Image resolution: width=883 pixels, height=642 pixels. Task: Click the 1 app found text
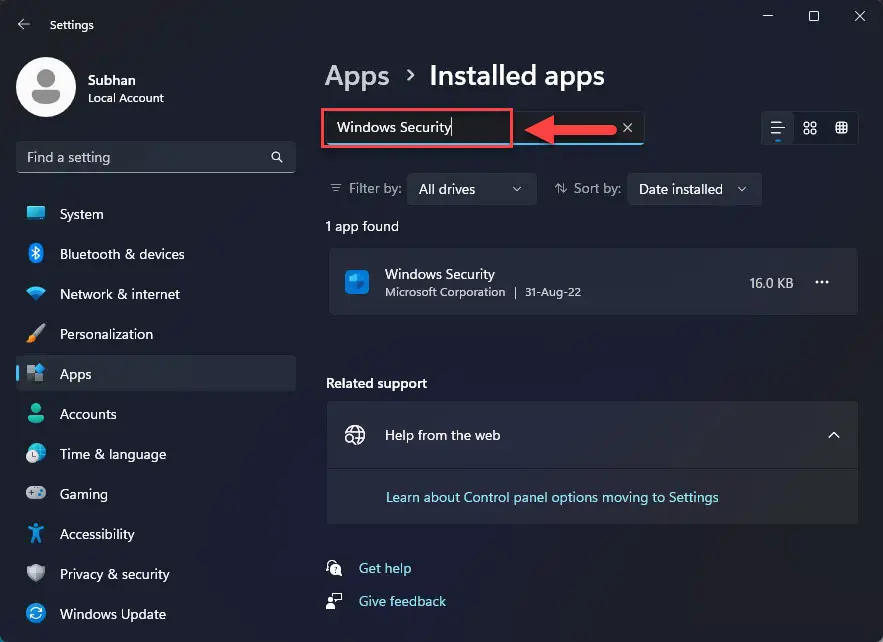362,226
